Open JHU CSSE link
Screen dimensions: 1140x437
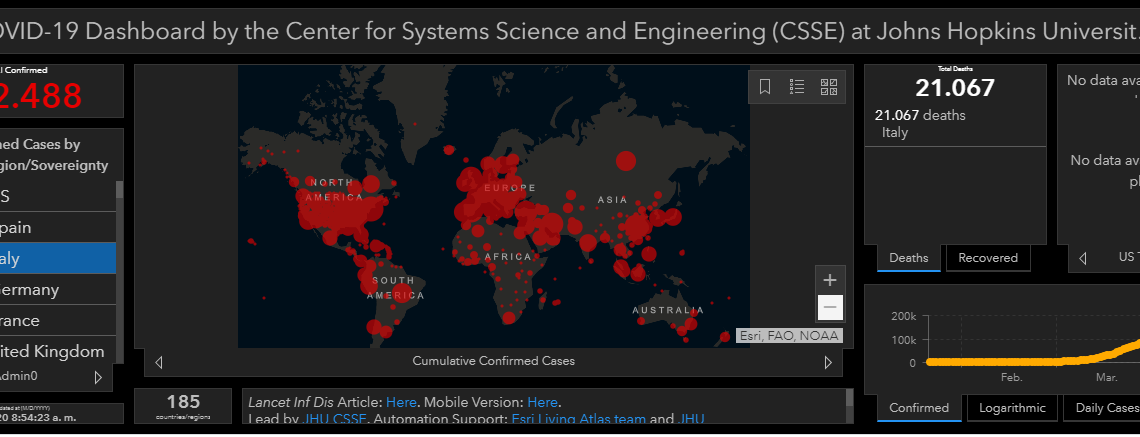[336, 419]
